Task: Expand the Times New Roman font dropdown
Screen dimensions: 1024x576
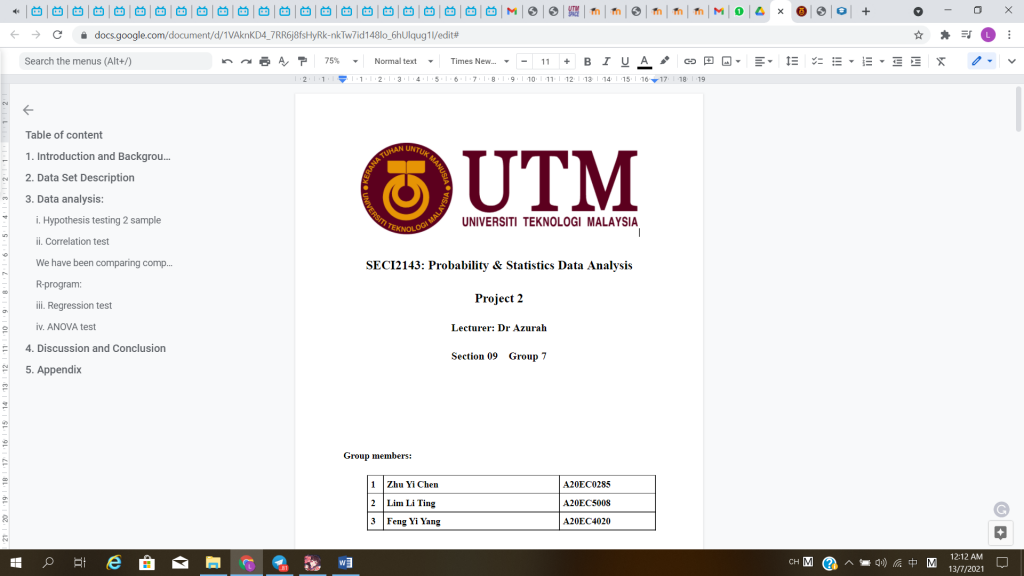Action: click(479, 61)
